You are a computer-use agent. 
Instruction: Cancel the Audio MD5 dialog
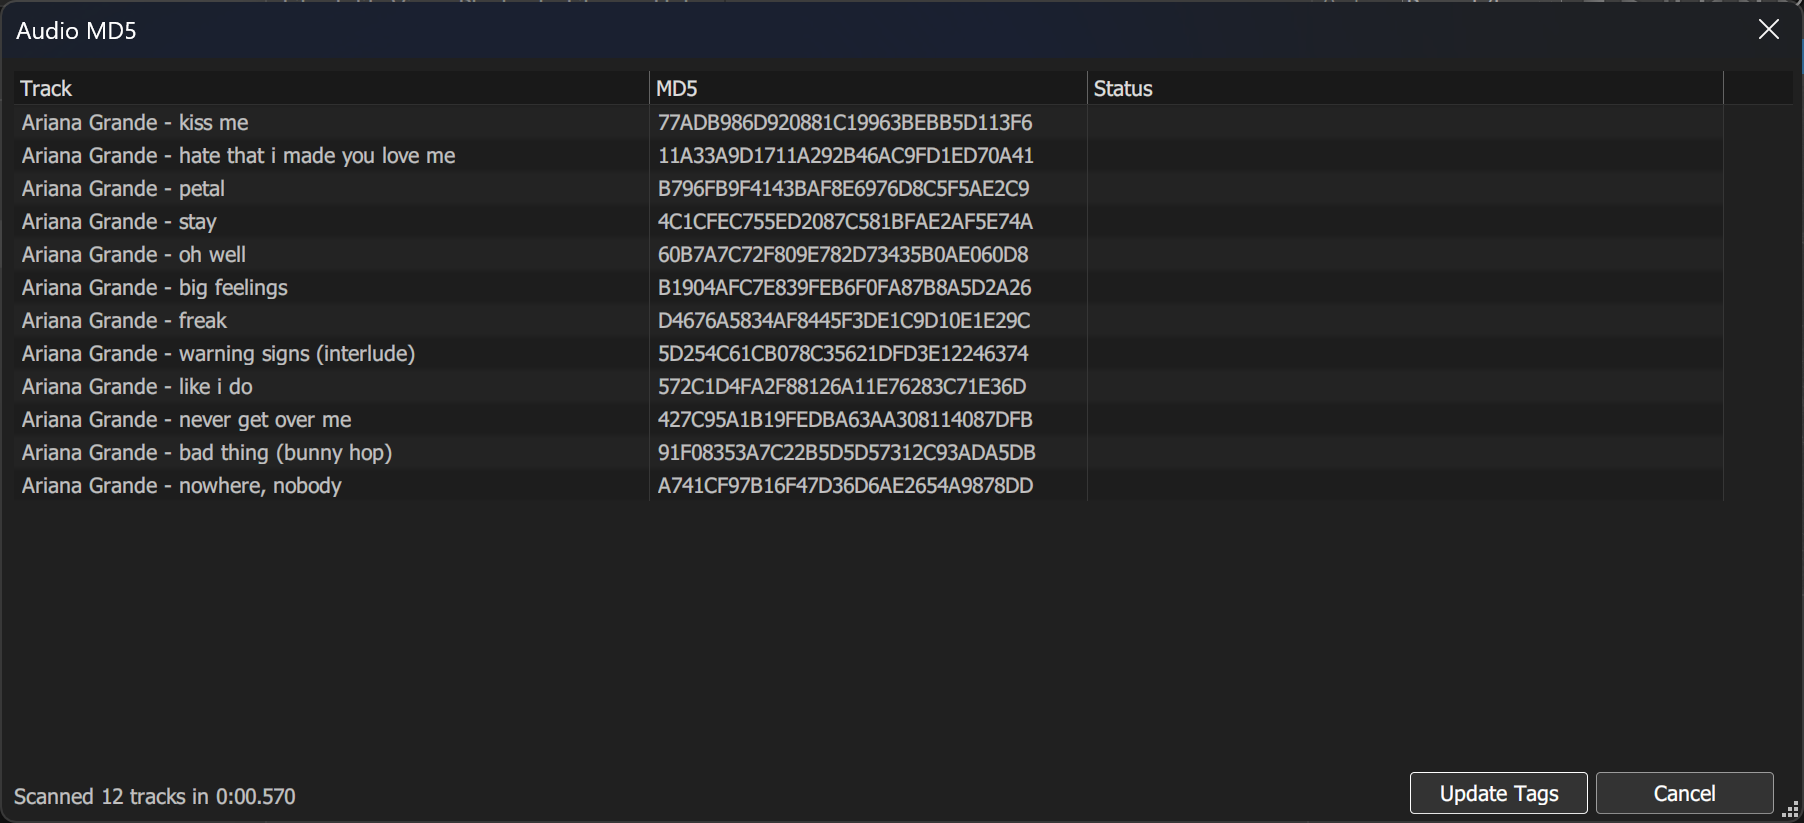point(1684,793)
